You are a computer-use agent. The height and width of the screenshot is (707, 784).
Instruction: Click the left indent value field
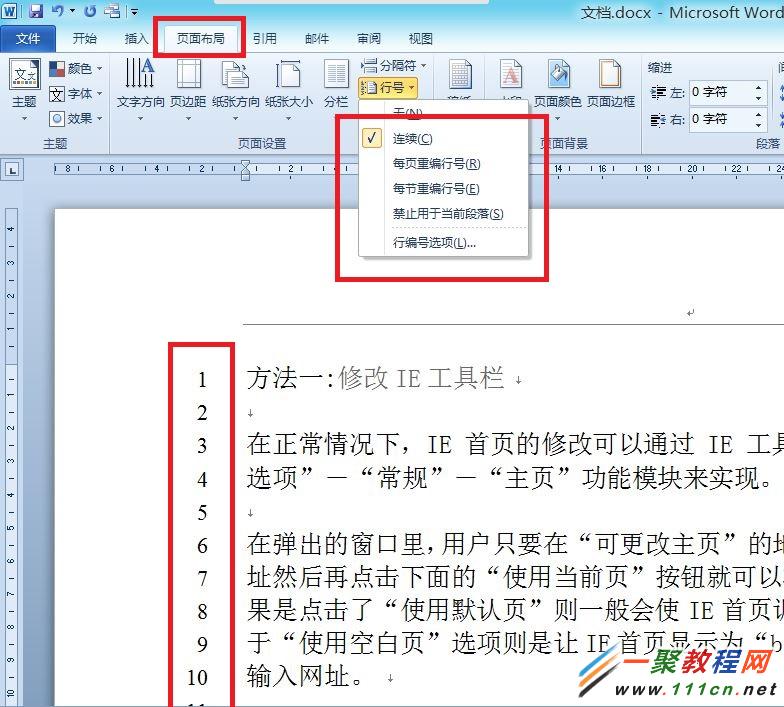click(x=721, y=92)
